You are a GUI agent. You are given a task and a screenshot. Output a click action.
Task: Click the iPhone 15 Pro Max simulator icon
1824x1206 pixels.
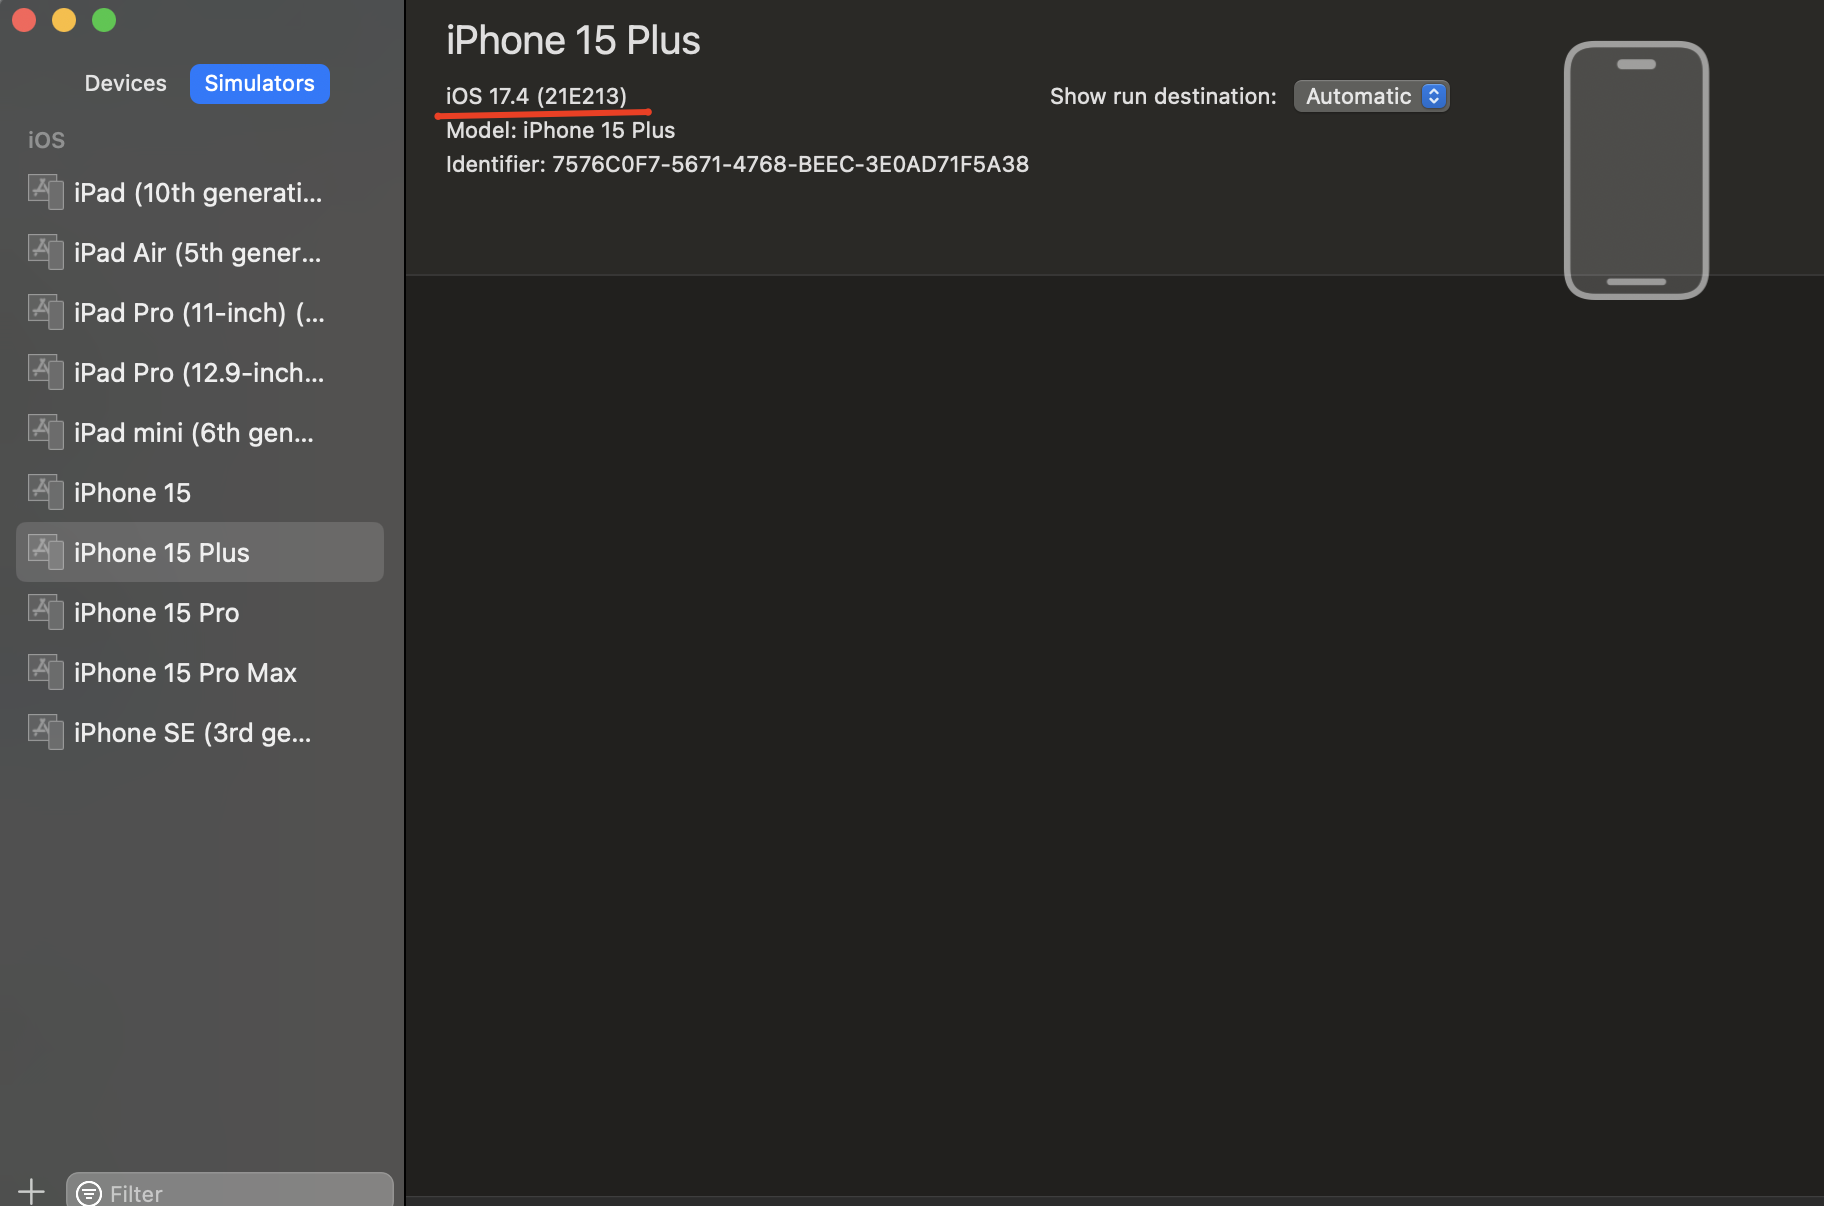pos(46,671)
